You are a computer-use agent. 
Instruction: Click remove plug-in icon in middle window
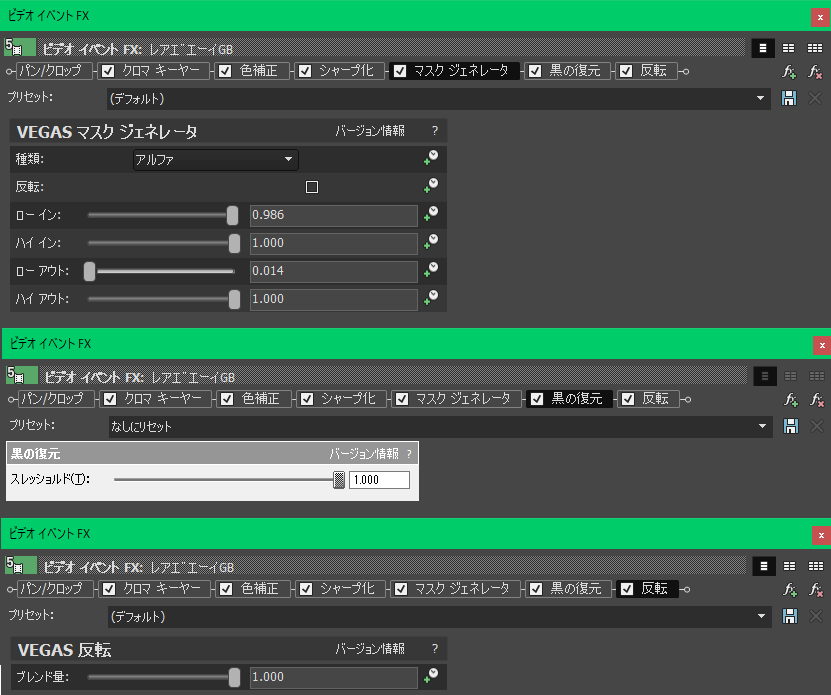(x=817, y=399)
